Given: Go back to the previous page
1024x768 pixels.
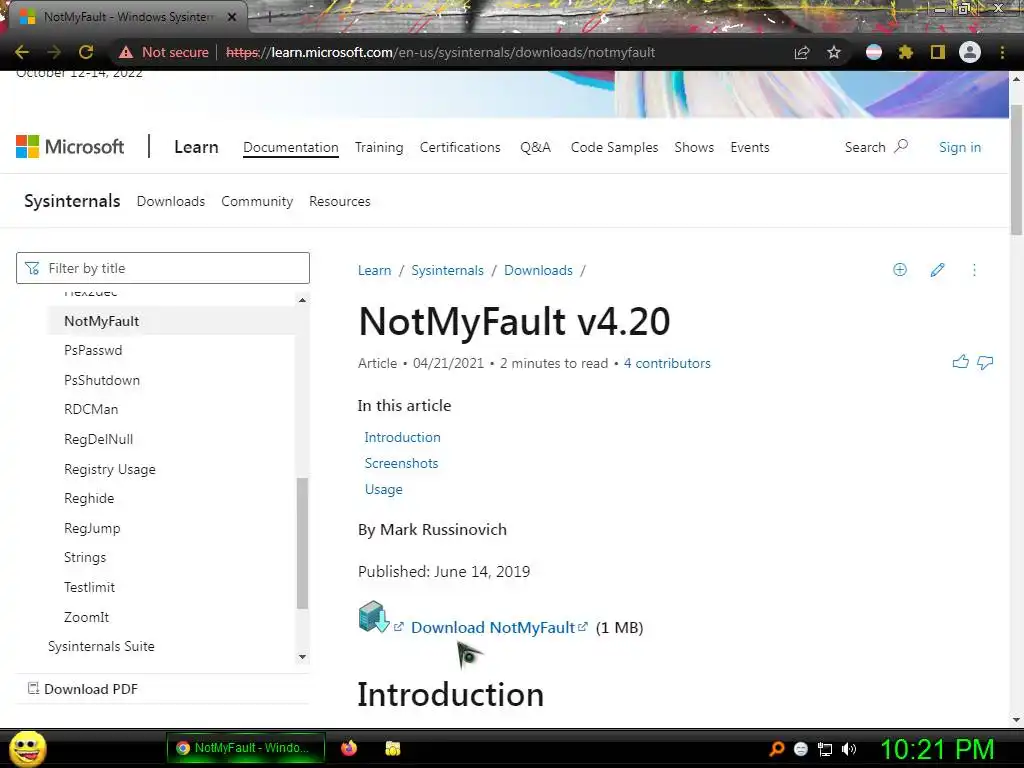Looking at the screenshot, I should 22,52.
